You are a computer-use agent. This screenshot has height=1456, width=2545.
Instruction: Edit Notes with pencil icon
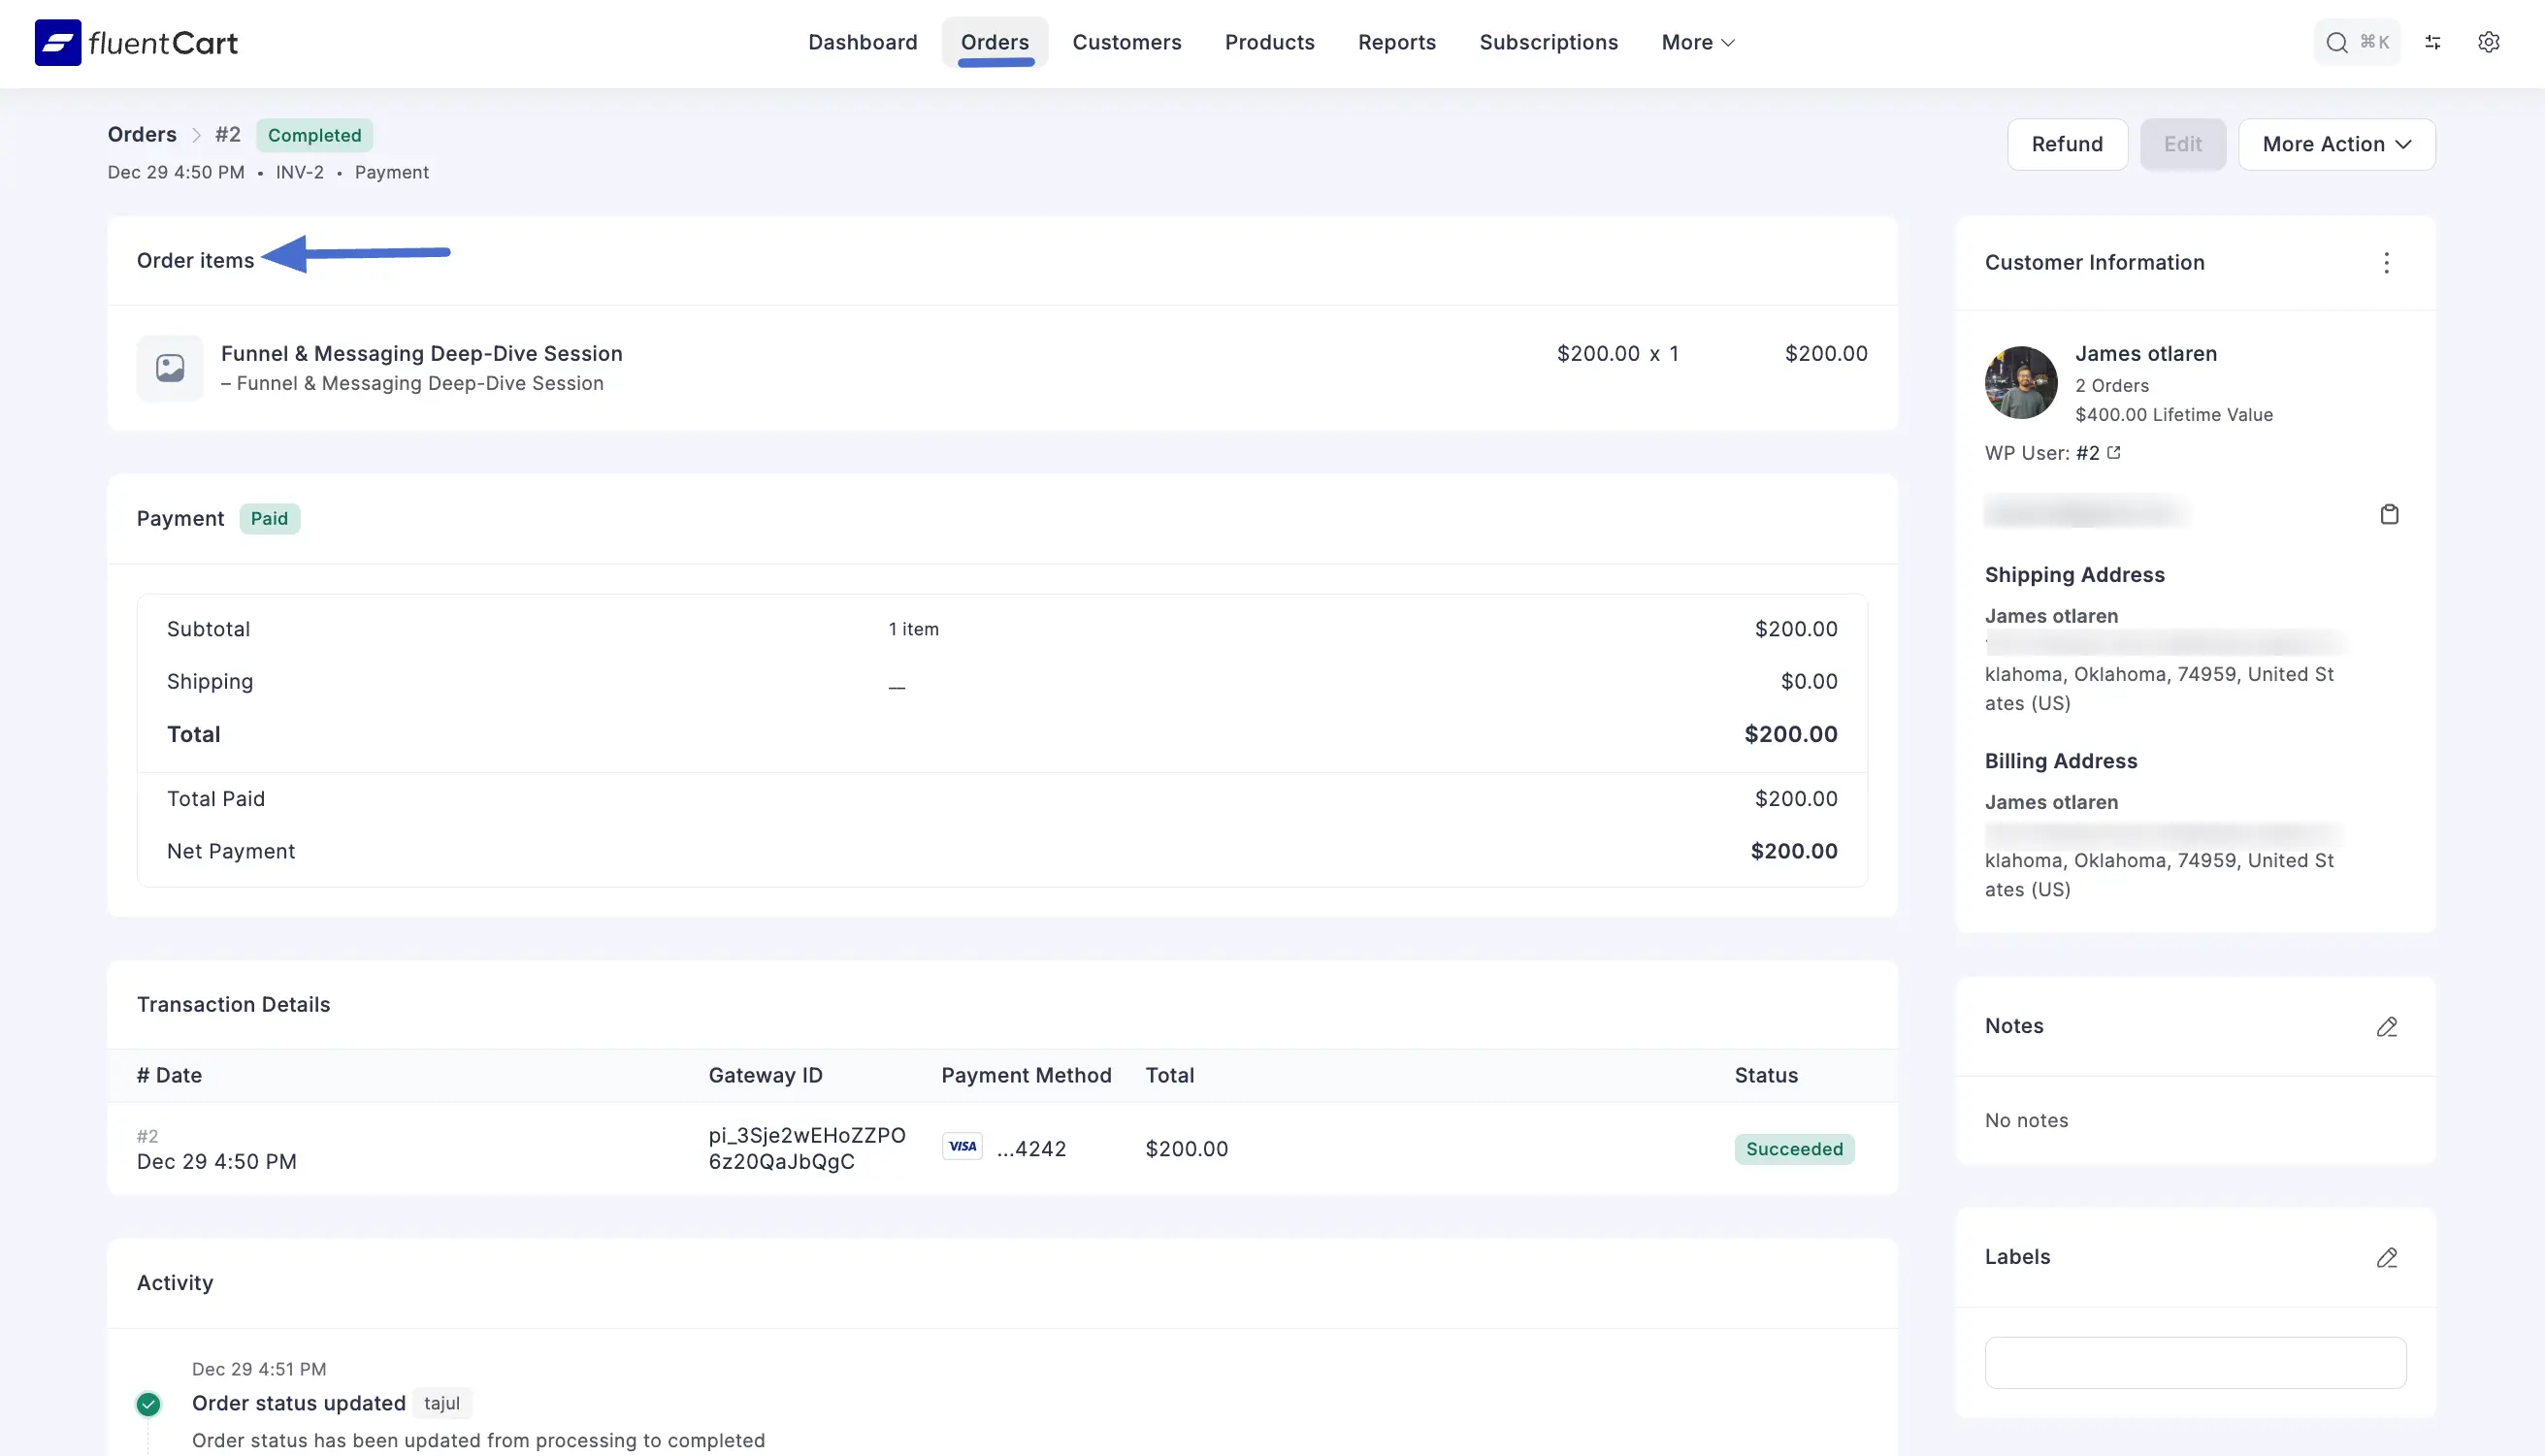2387,1026
